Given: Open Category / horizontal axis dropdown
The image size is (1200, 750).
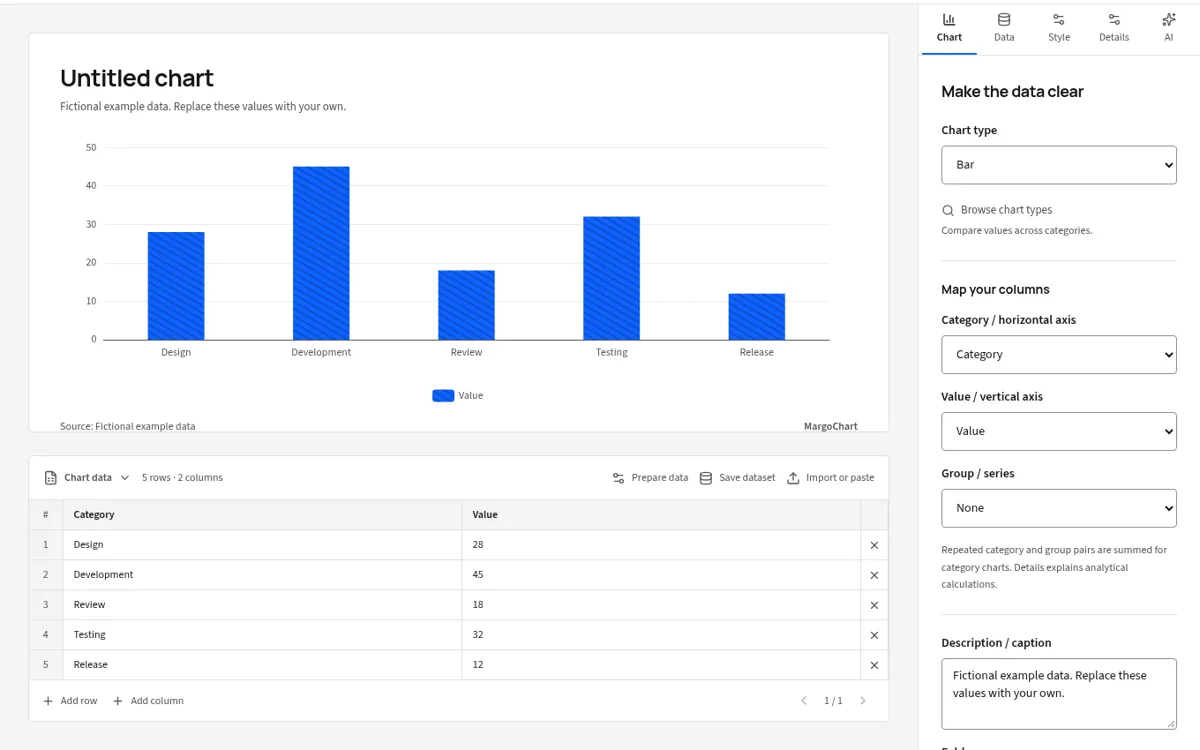Looking at the screenshot, I should click(x=1059, y=355).
